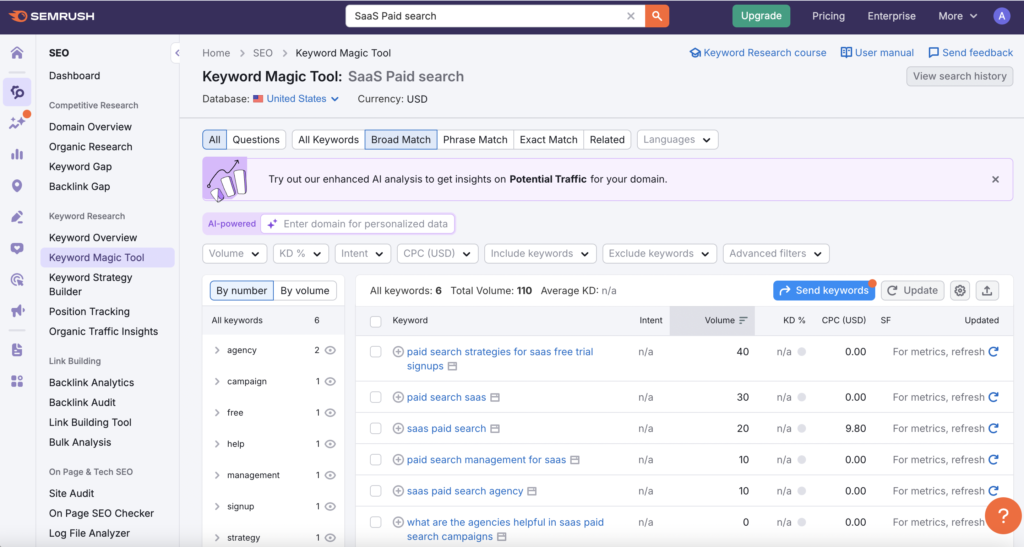The image size is (1024, 547).
Task: Click the Send keywords button
Action: point(823,290)
